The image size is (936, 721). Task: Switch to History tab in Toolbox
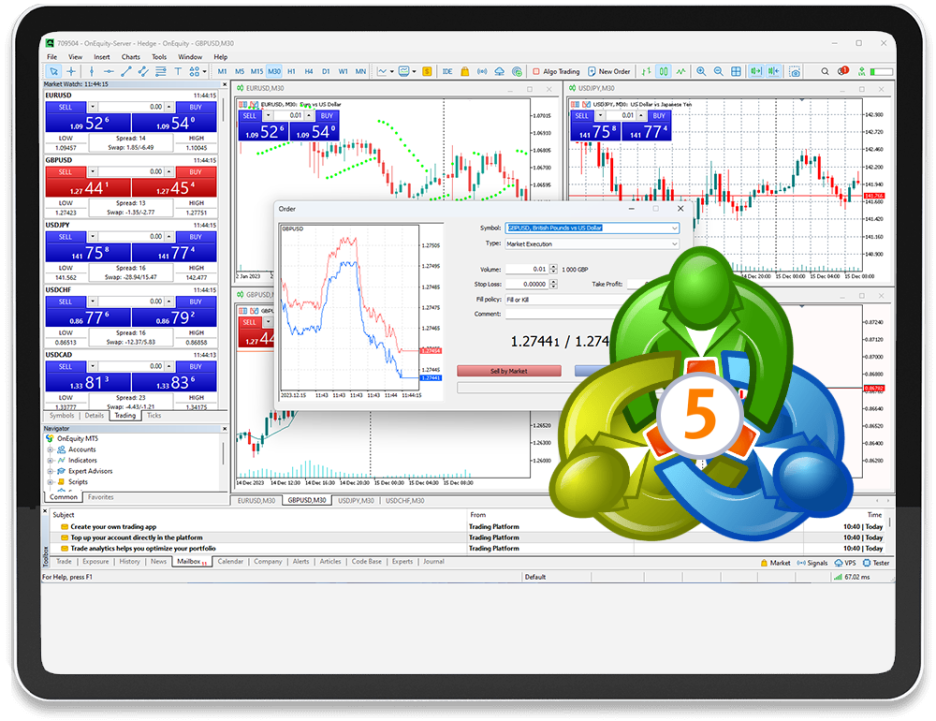click(130, 562)
